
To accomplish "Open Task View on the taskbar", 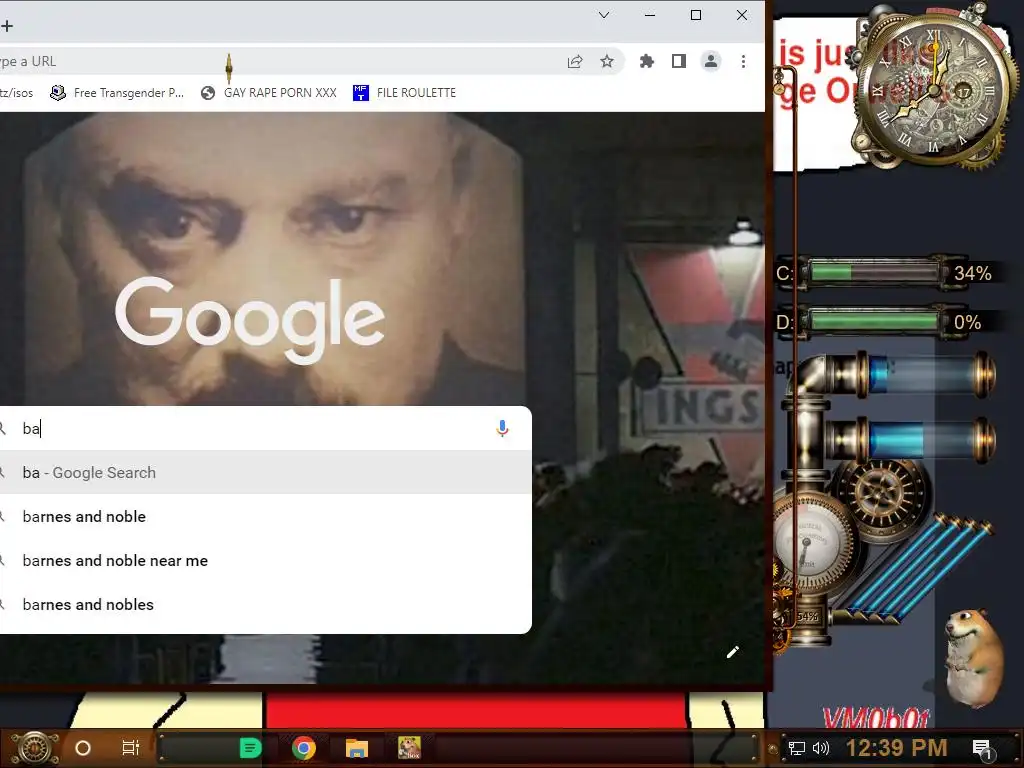I will point(131,748).
